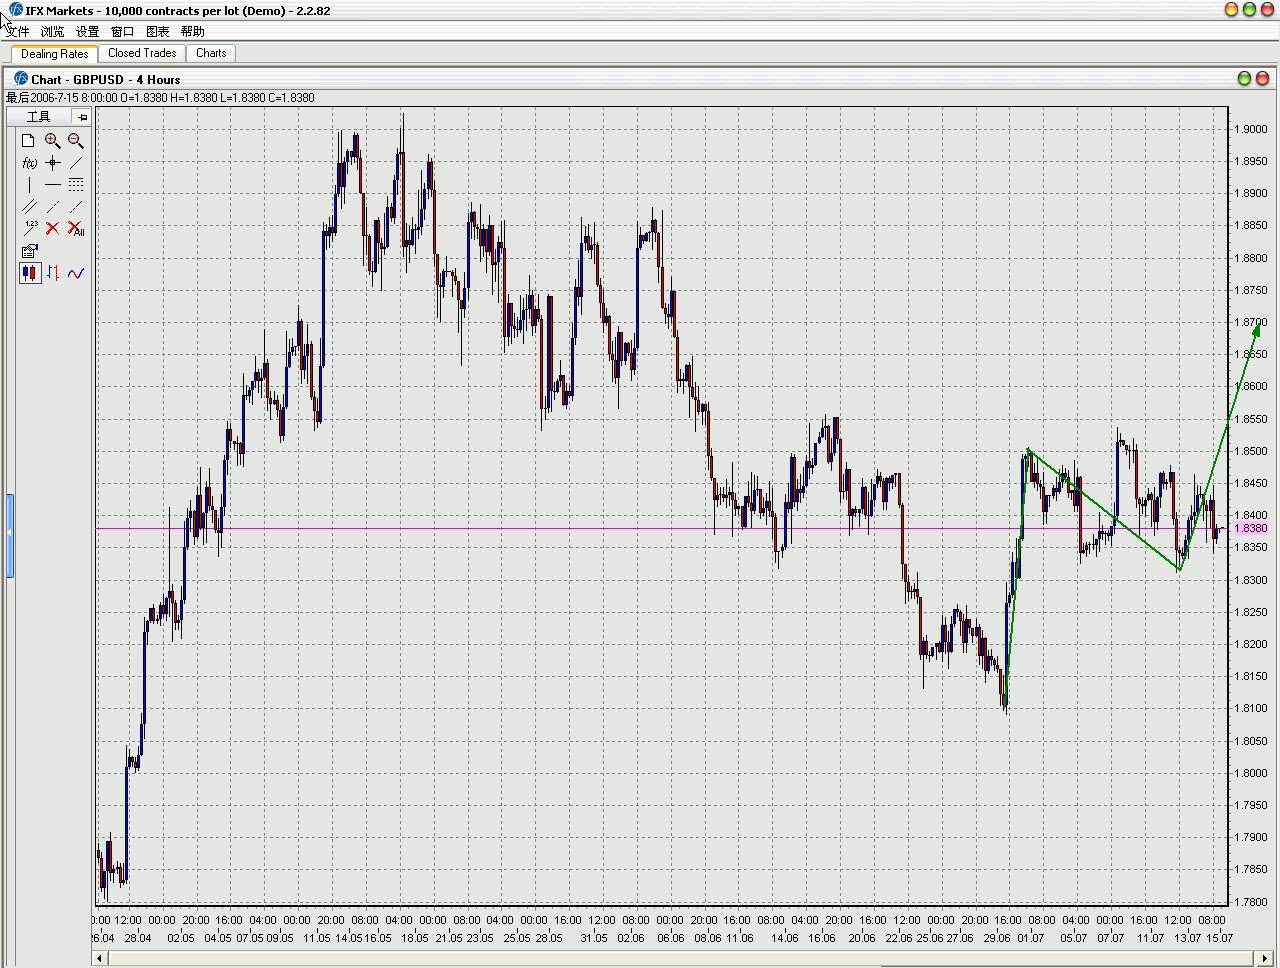Switch to bar chart style
Image resolution: width=1280 pixels, height=968 pixels.
click(x=52, y=273)
